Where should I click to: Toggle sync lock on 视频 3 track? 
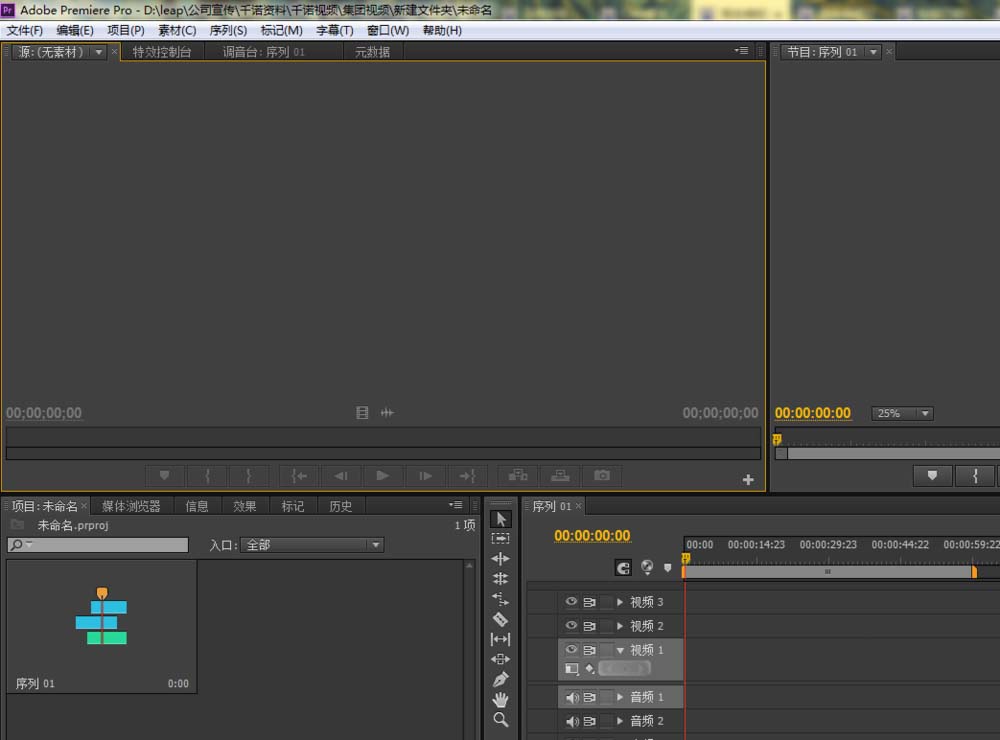(x=589, y=602)
